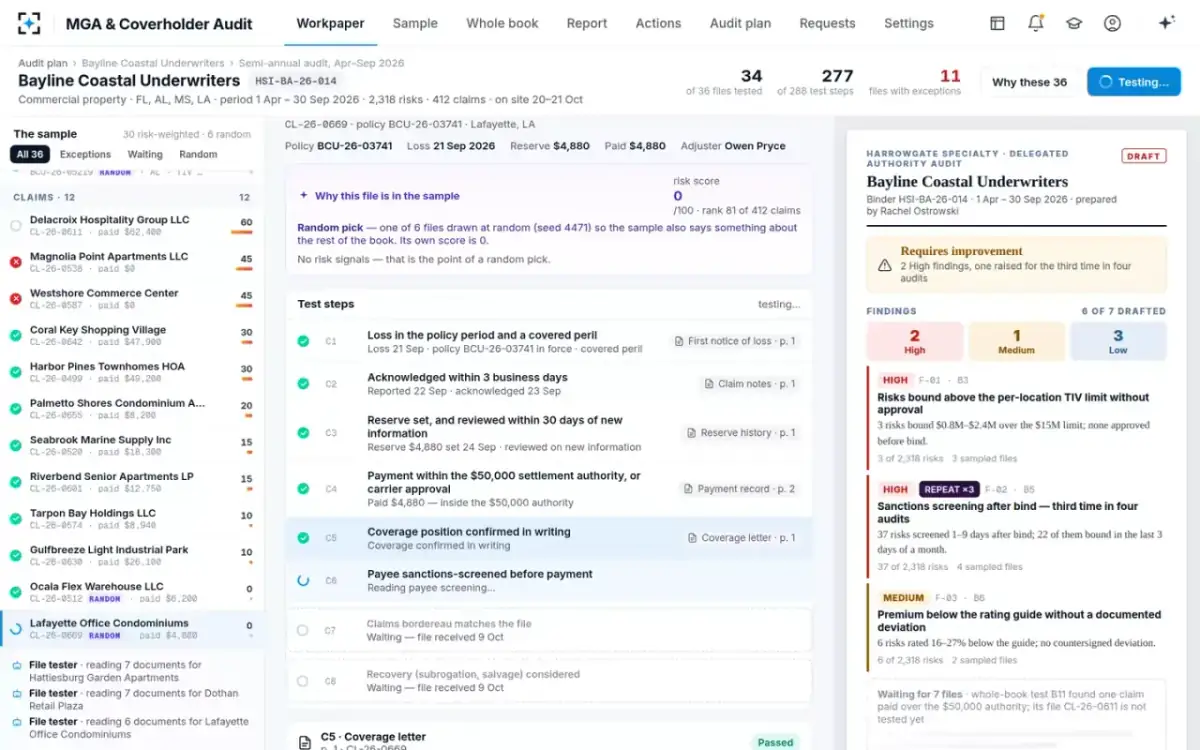Open finding F-01 about per-location TIV limit
The width and height of the screenshot is (1200, 750).
1017,417
